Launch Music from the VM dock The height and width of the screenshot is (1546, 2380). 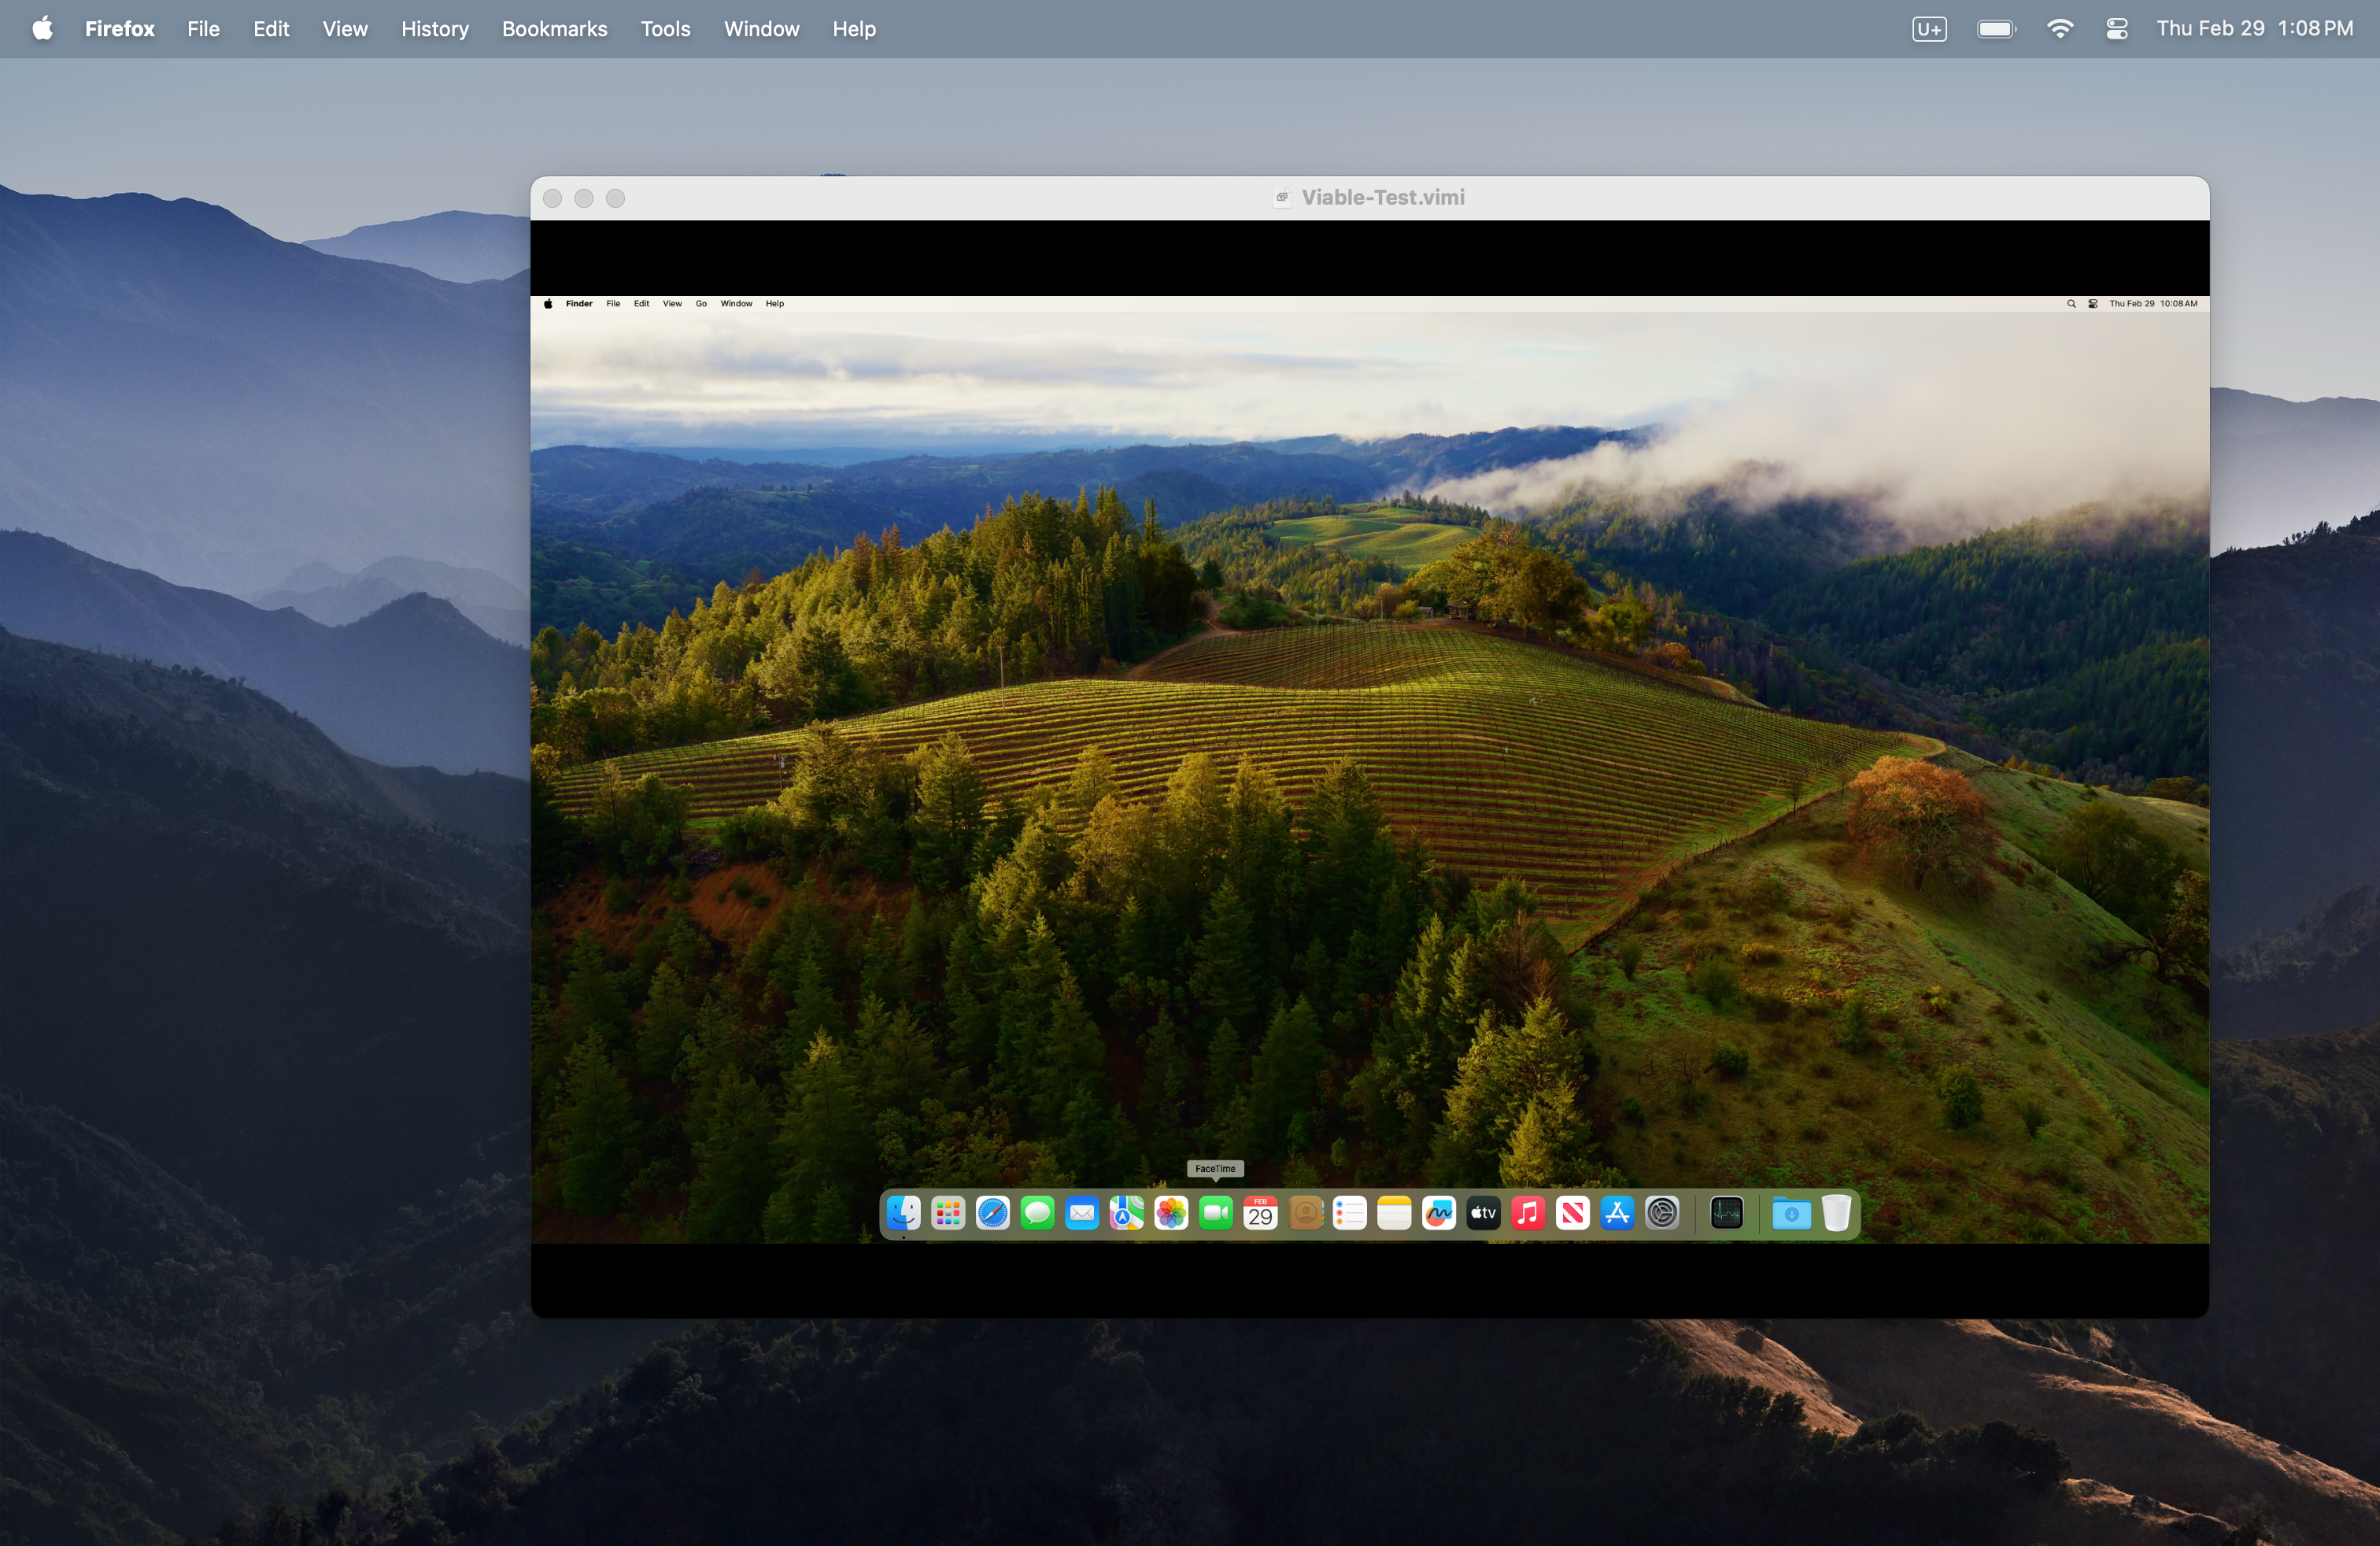click(x=1528, y=1214)
